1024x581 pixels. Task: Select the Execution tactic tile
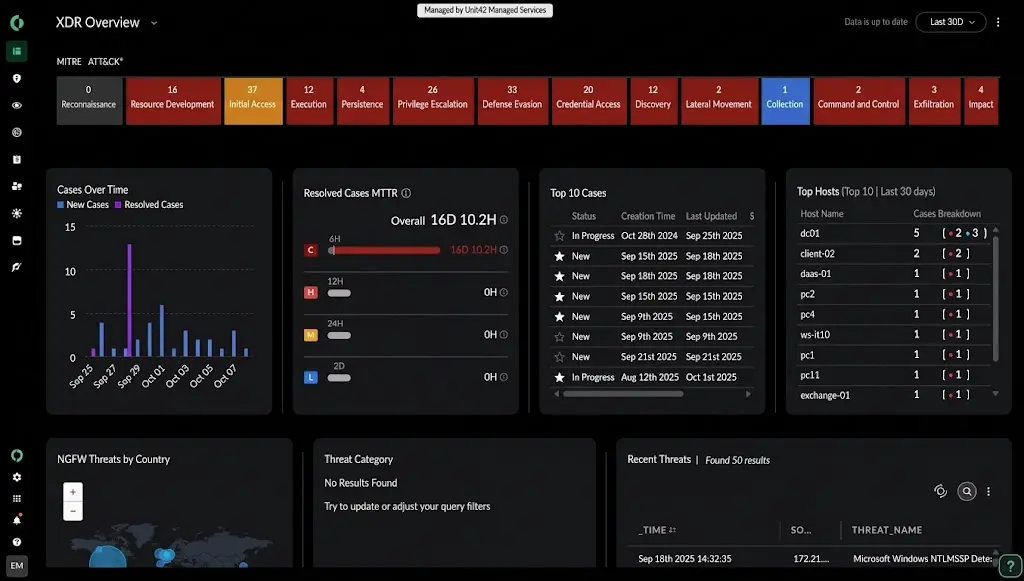310,101
